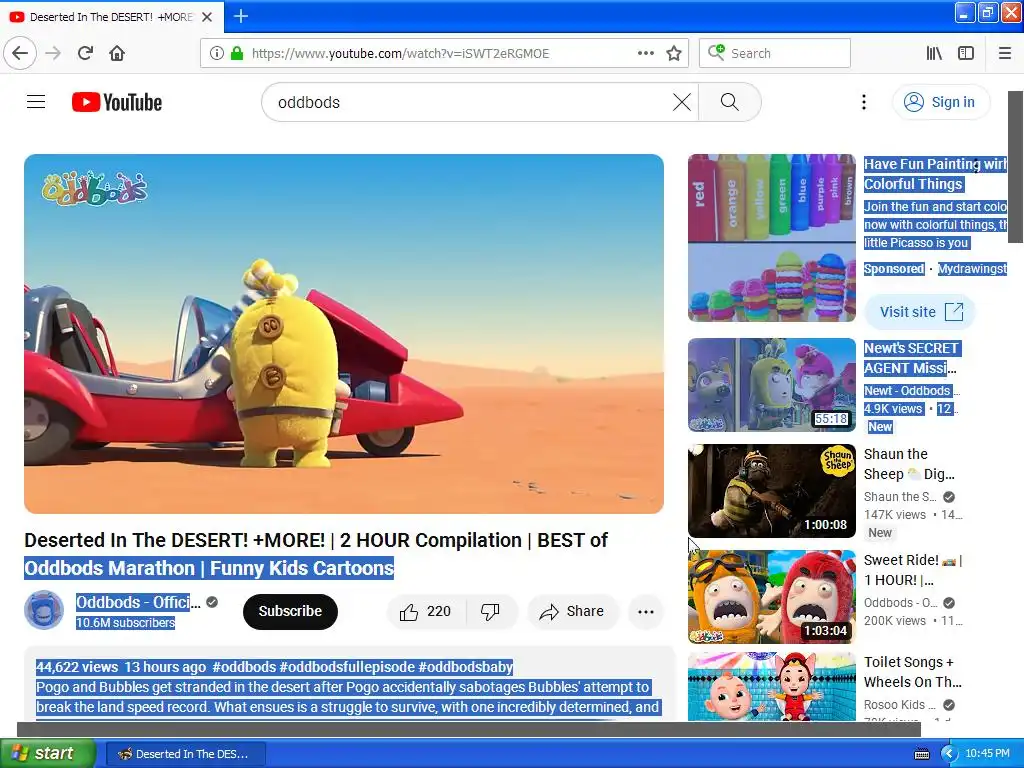
Task: Expand hidden tray icons arrow
Action: coord(948,754)
